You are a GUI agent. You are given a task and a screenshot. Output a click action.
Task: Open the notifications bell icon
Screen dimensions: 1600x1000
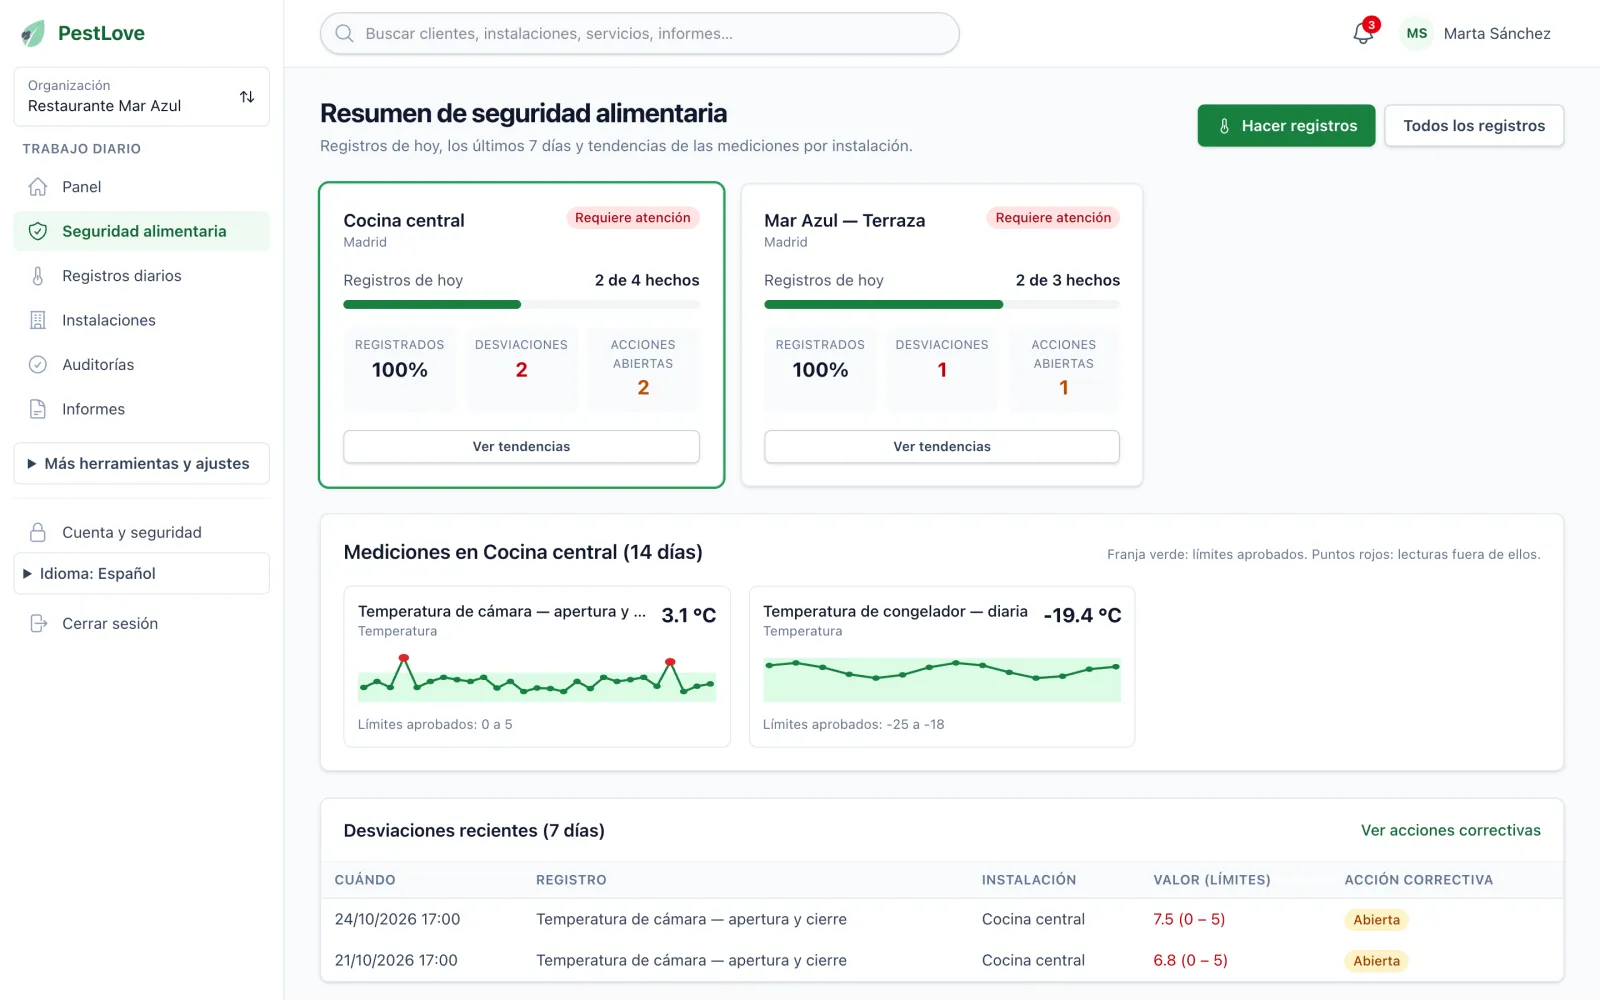(1363, 33)
